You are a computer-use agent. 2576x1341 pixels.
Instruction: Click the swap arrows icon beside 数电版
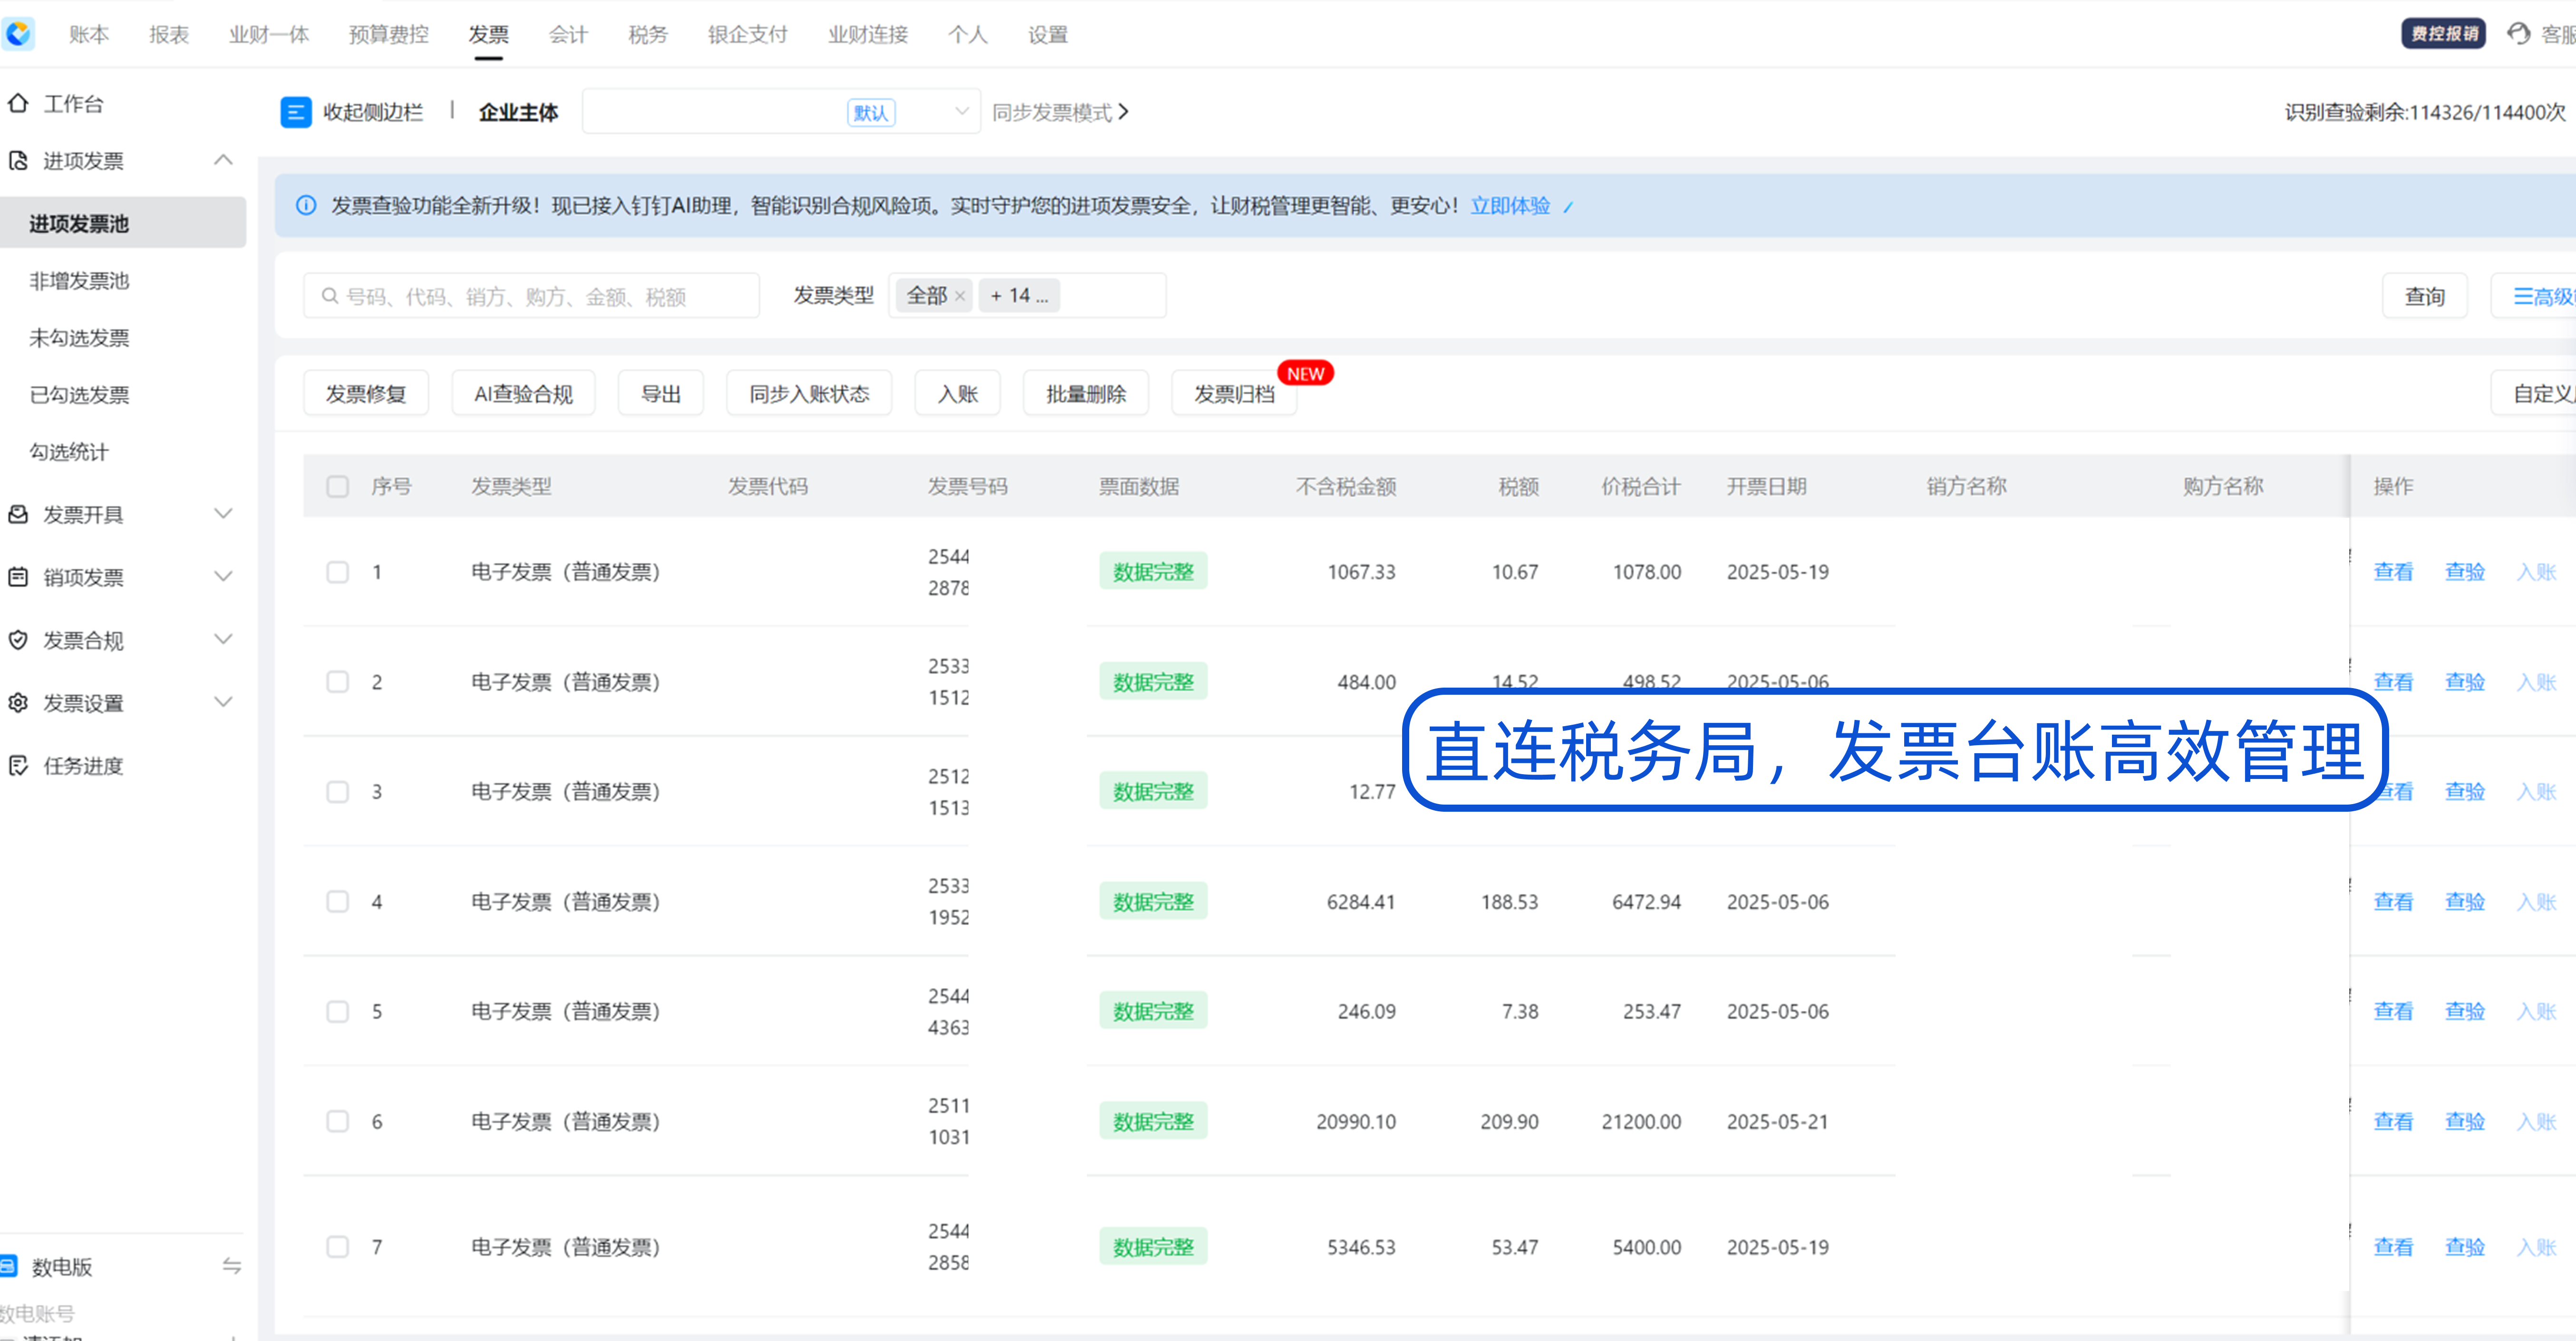(x=231, y=1266)
